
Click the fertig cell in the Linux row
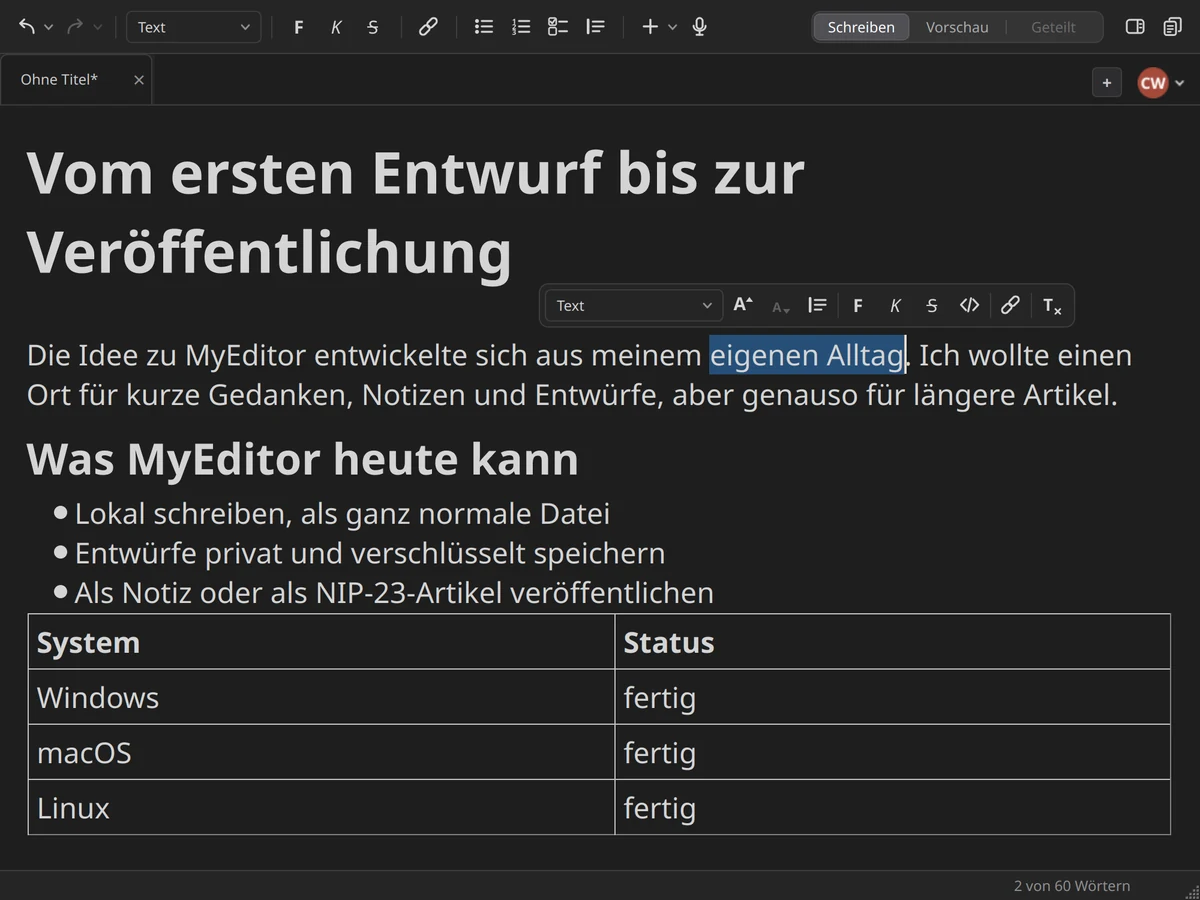(892, 807)
